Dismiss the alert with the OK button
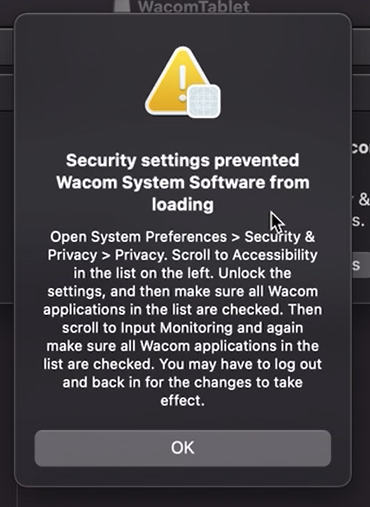This screenshot has width=370, height=507. click(183, 448)
